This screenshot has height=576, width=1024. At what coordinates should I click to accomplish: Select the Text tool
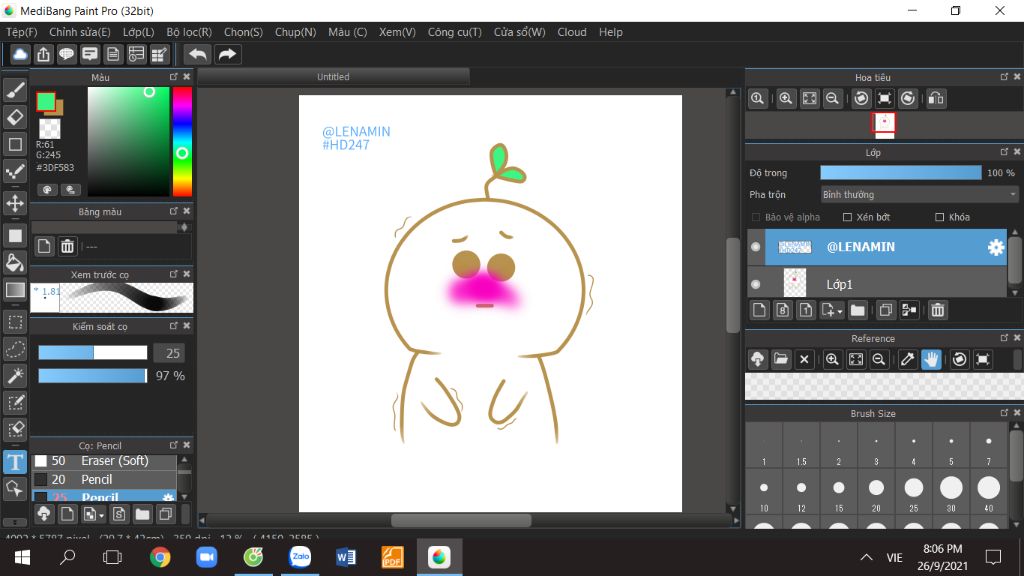pos(15,462)
